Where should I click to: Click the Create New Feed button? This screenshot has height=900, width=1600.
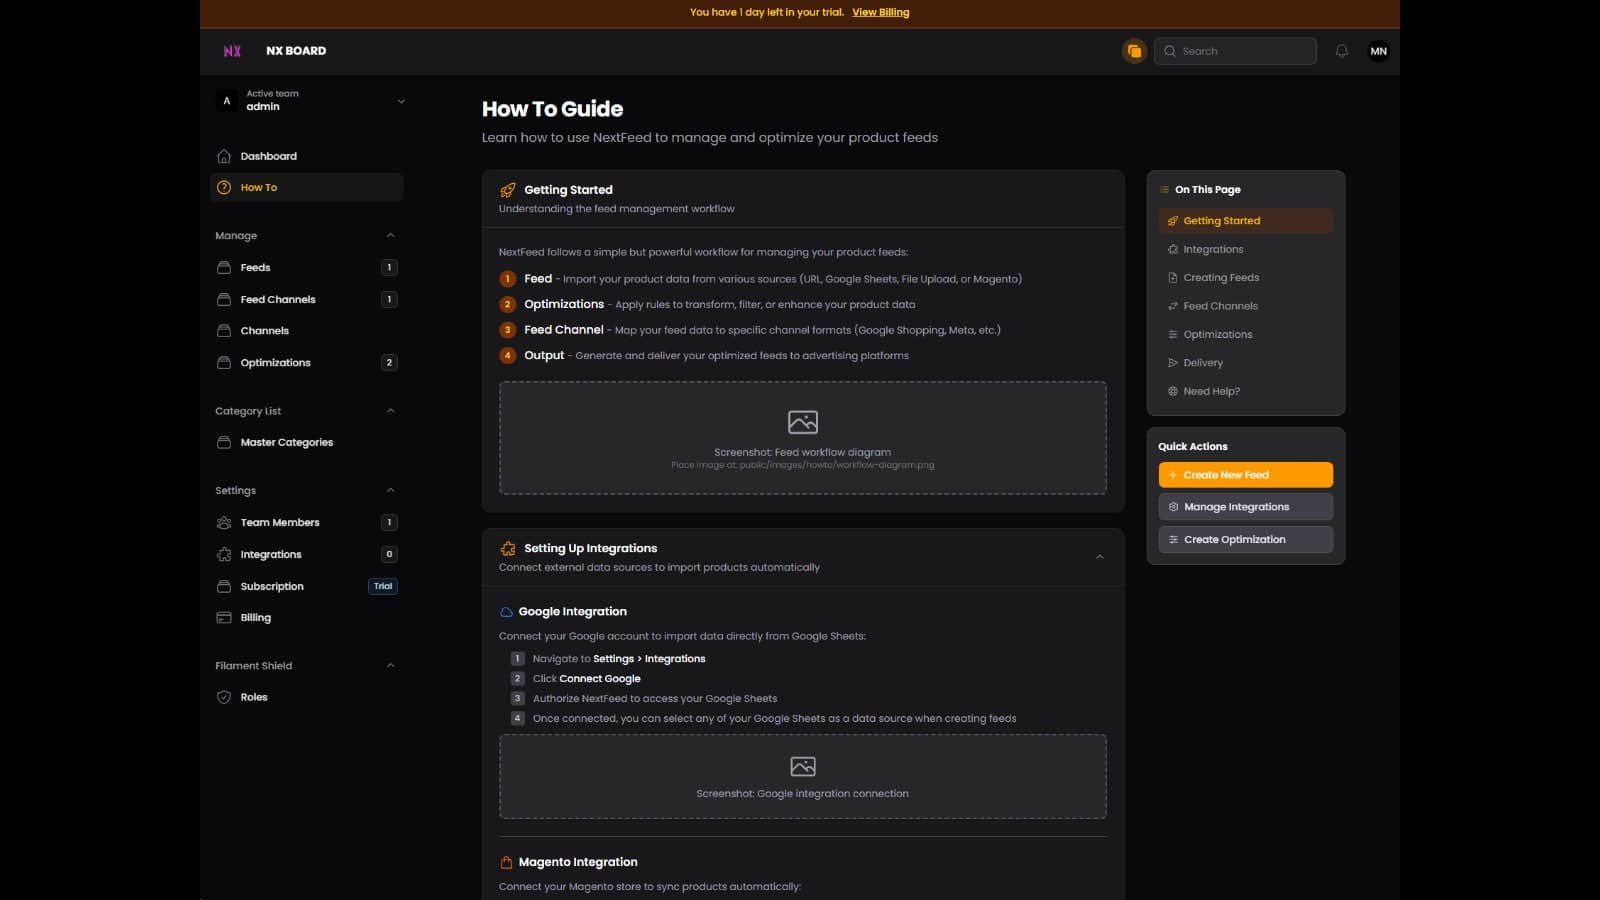click(x=1245, y=474)
